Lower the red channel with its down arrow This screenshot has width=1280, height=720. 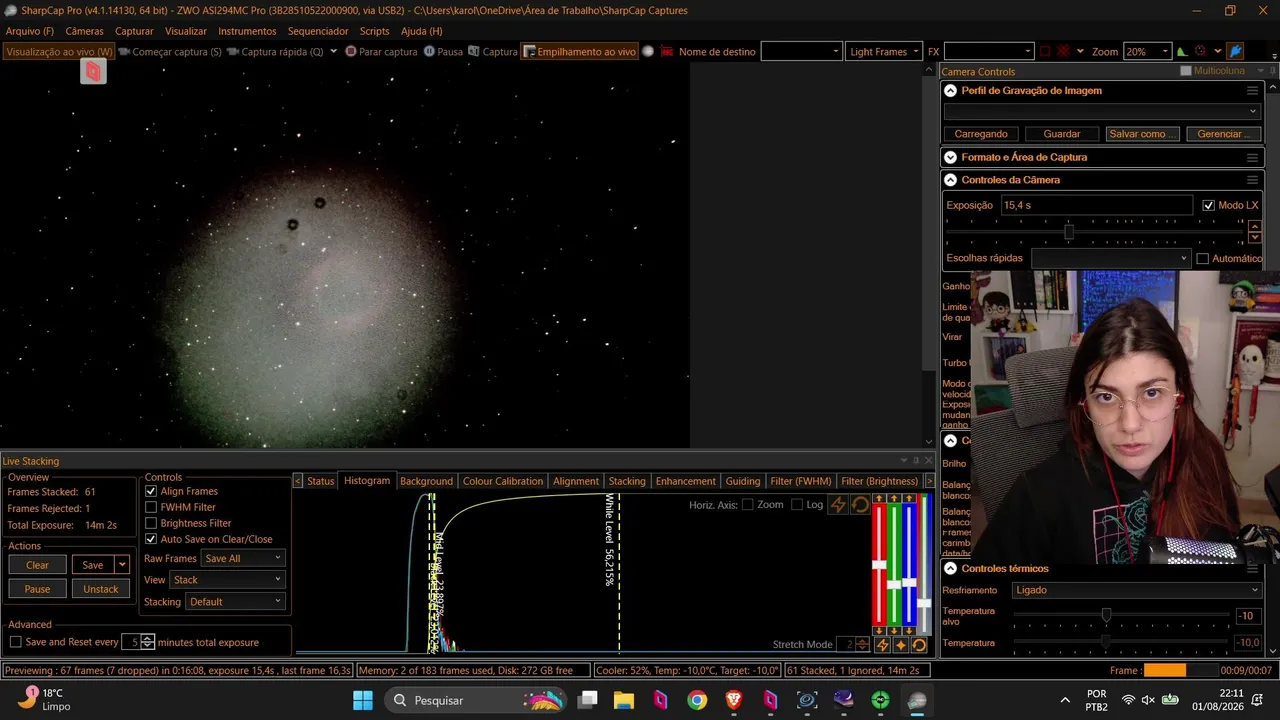[879, 631]
